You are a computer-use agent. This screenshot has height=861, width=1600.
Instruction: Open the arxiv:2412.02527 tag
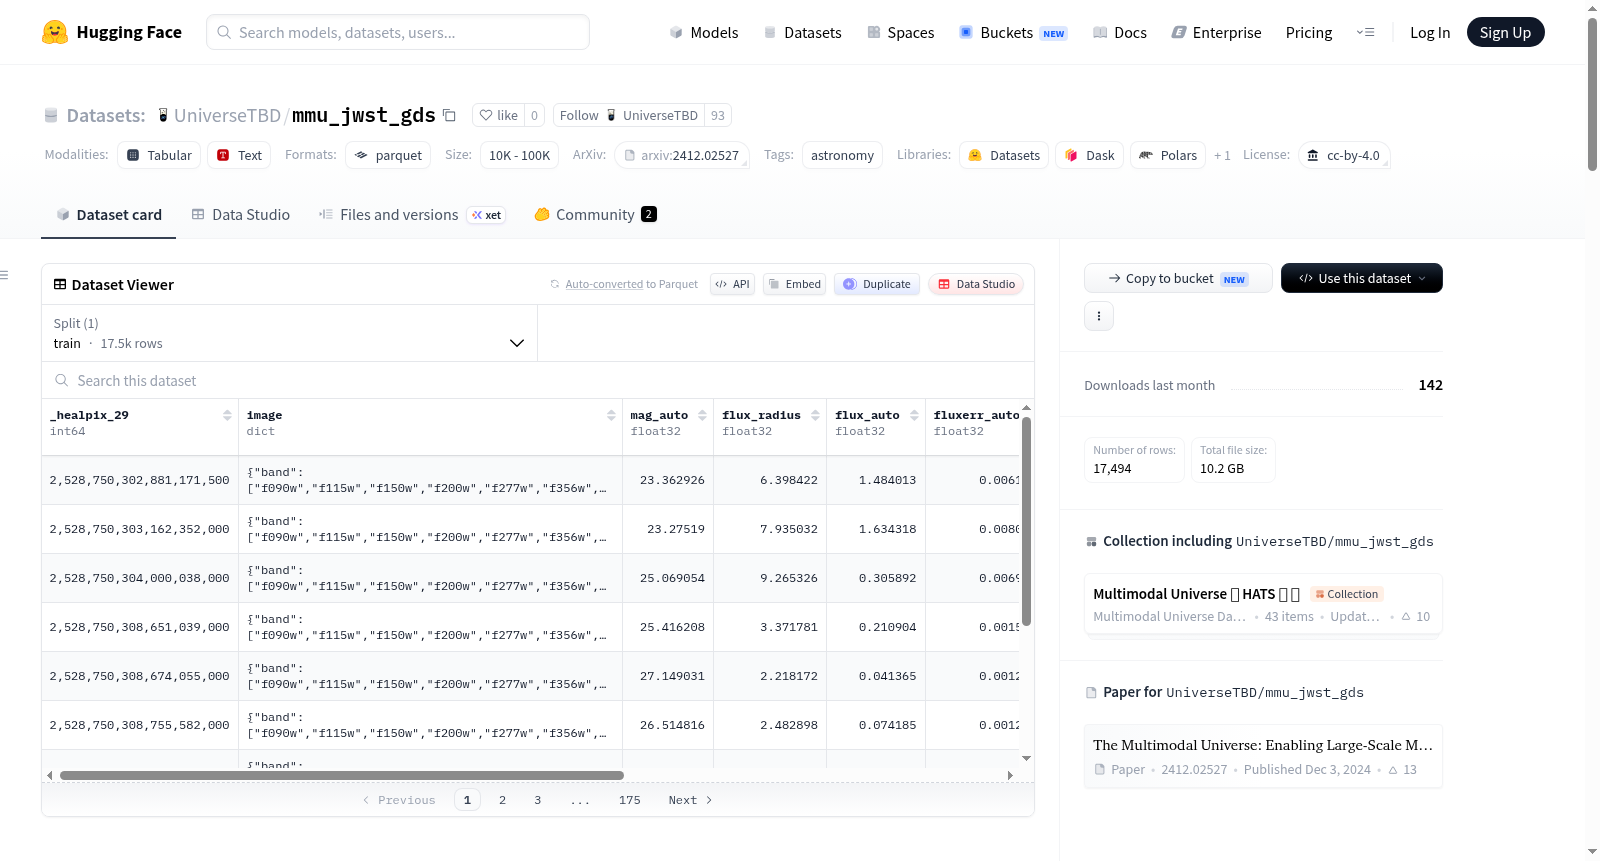[x=682, y=155]
